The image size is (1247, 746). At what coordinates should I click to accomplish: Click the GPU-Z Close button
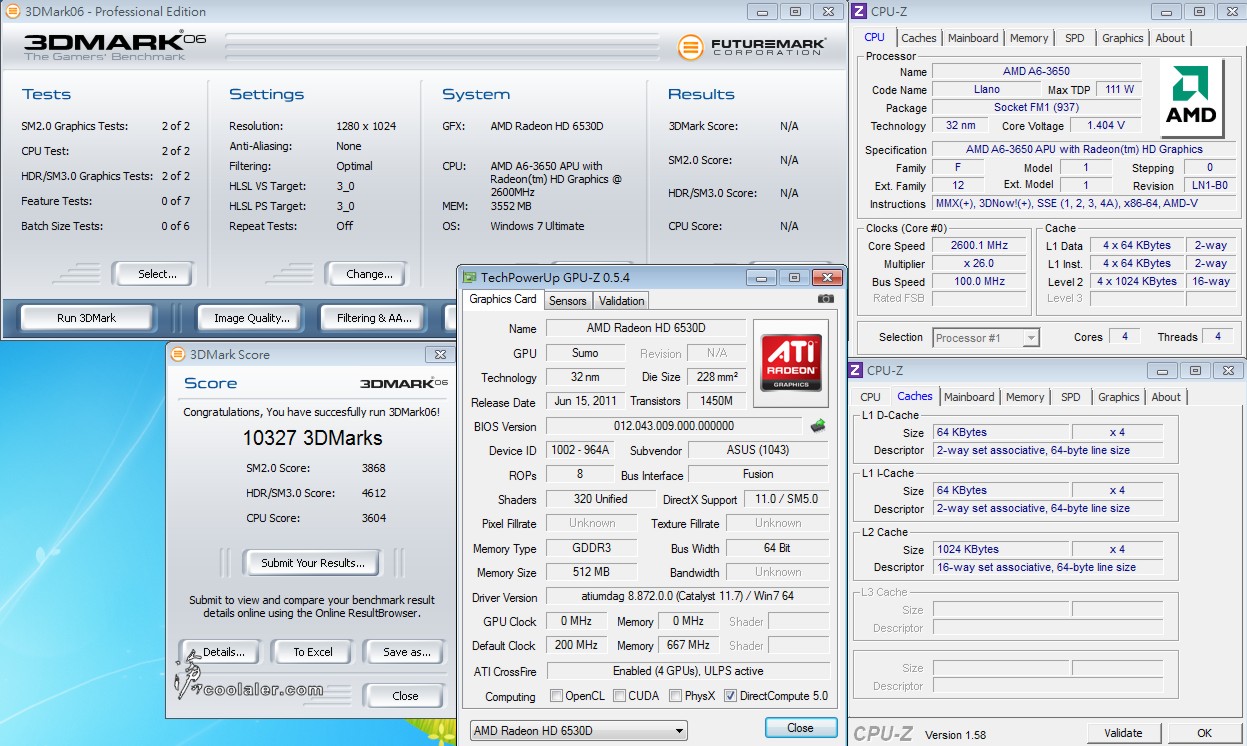coord(800,728)
